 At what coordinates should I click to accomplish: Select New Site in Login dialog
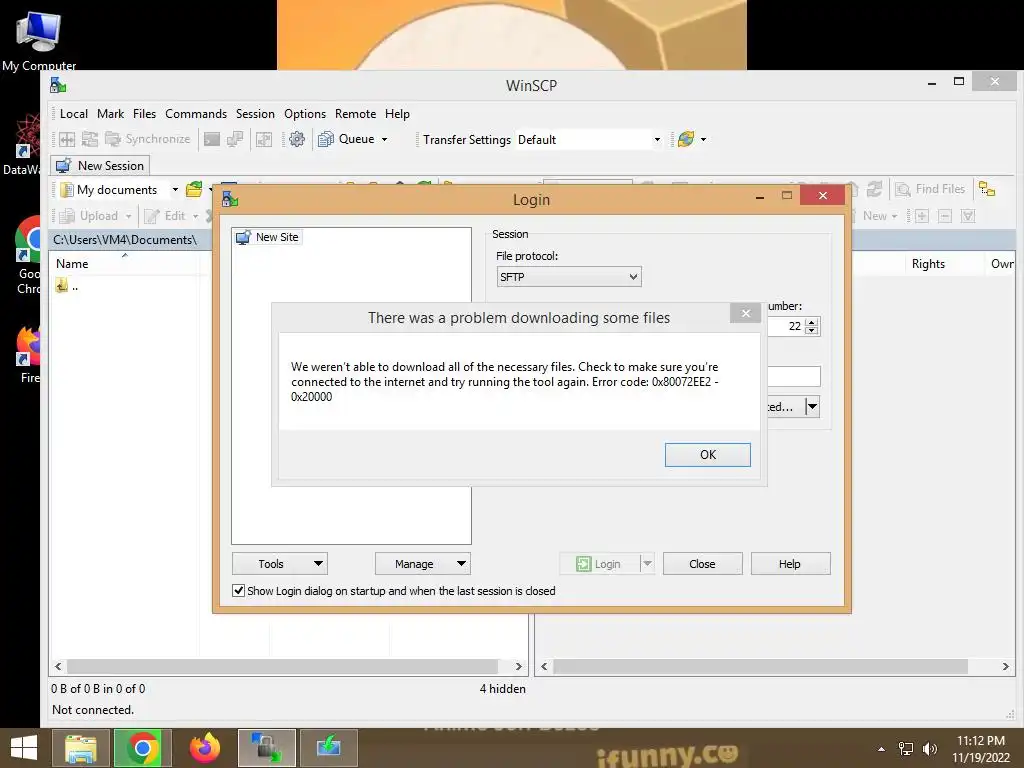click(x=268, y=237)
